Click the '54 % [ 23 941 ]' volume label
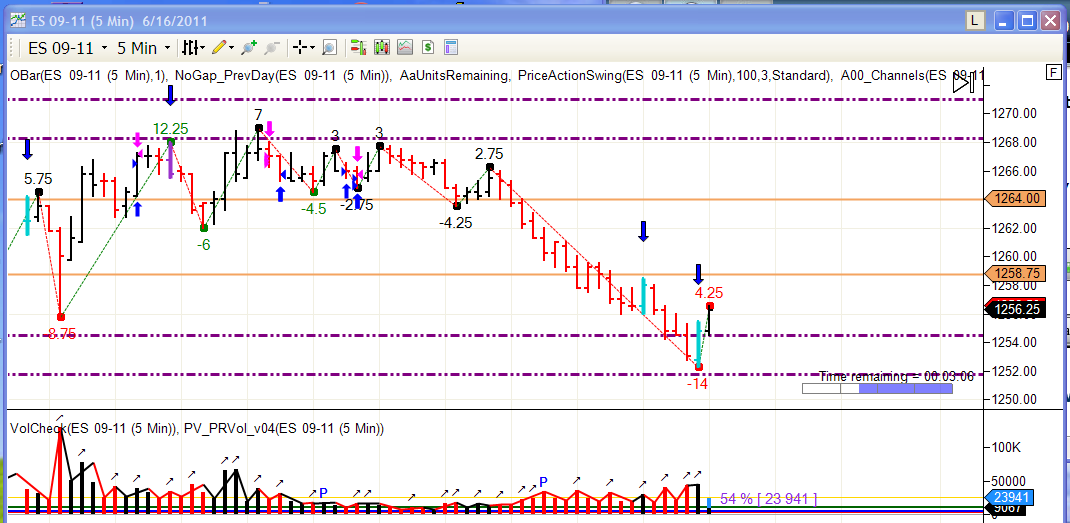This screenshot has height=523, width=1070. (x=768, y=499)
